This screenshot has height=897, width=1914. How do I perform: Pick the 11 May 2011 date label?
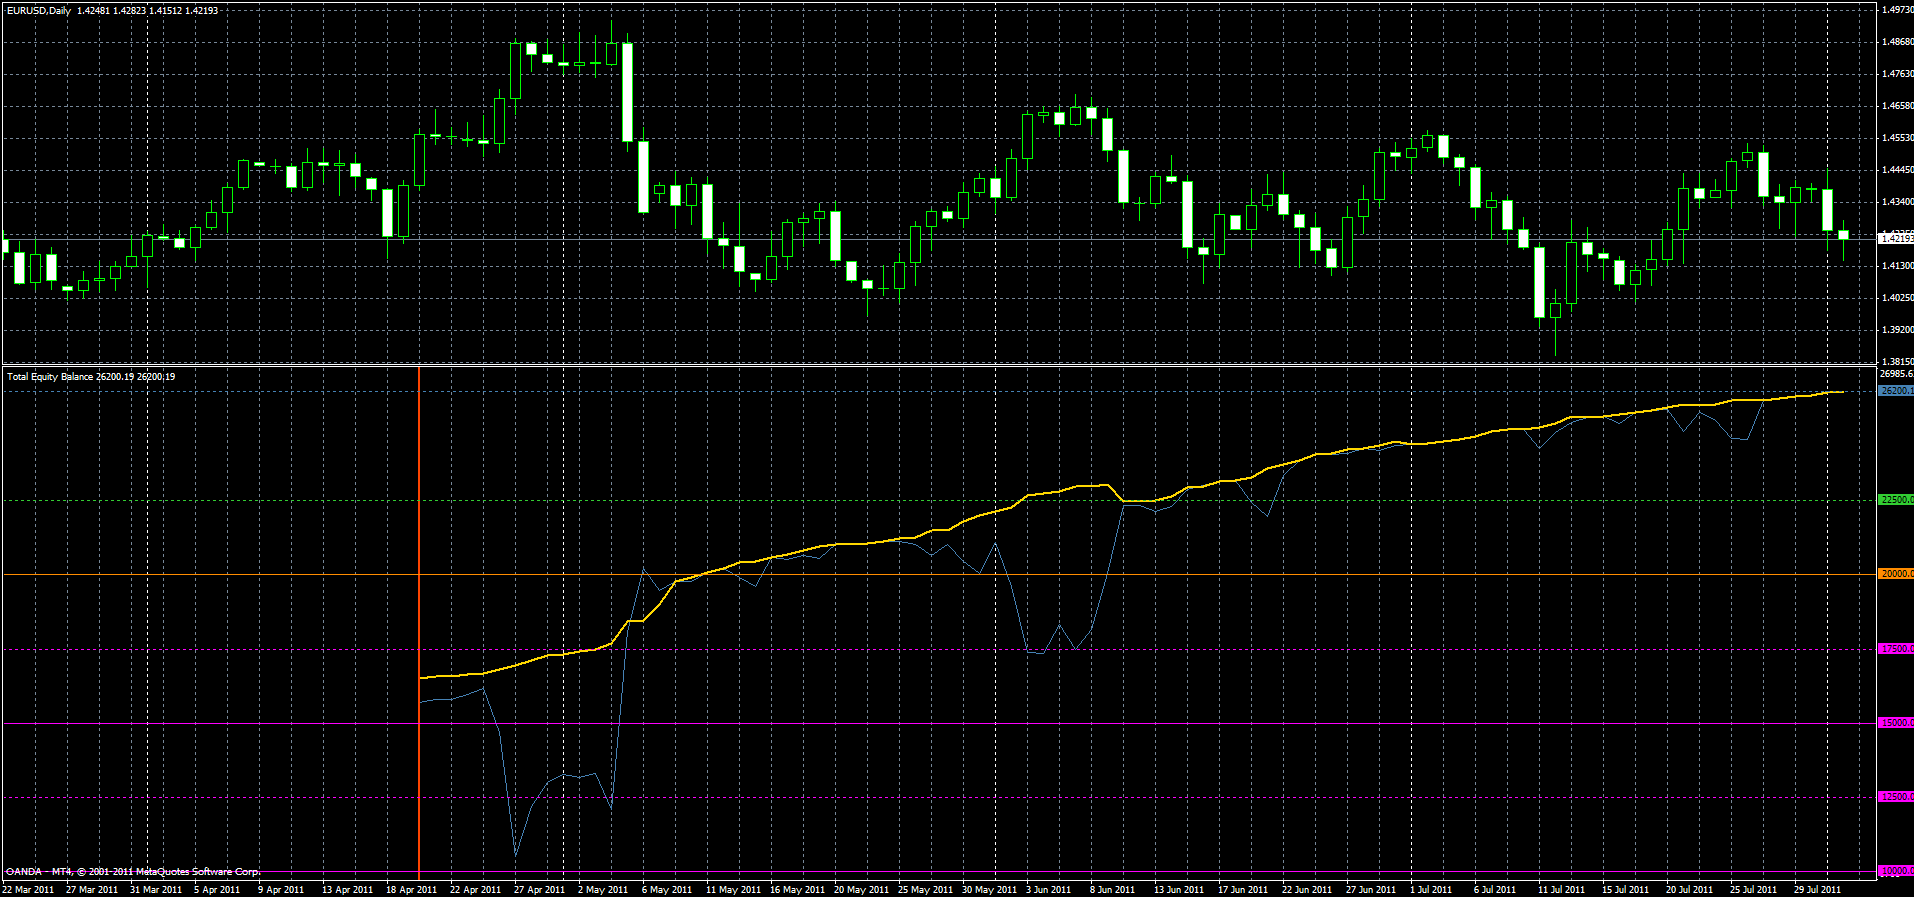click(x=733, y=890)
